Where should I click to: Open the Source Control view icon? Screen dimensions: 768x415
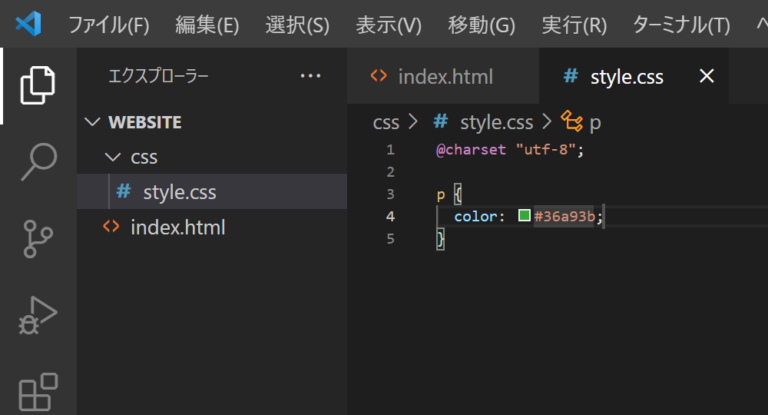(38, 239)
